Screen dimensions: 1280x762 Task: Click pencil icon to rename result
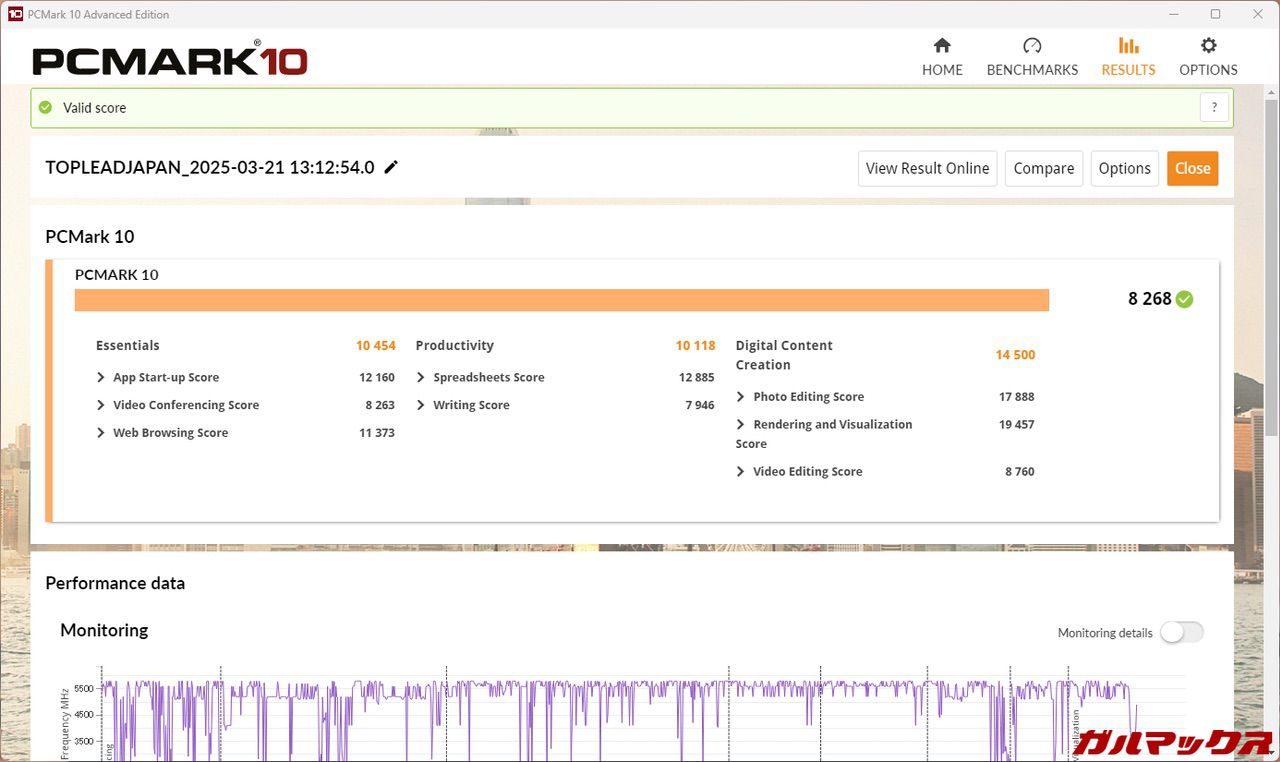point(391,167)
